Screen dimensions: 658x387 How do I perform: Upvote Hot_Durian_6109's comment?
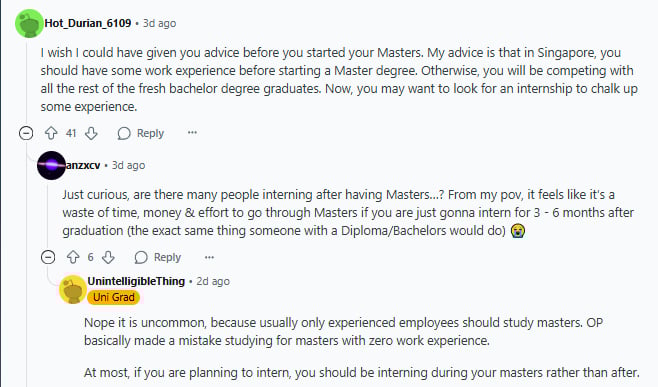pos(51,133)
